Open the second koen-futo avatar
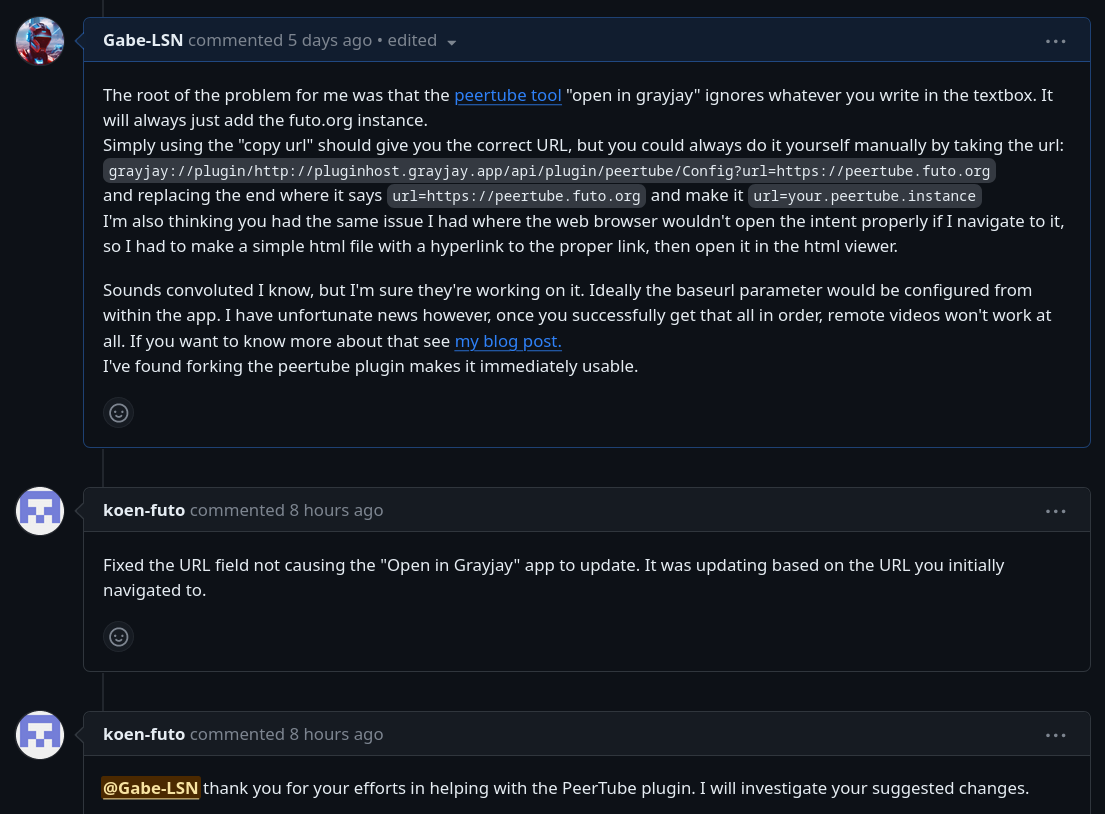 coord(40,735)
